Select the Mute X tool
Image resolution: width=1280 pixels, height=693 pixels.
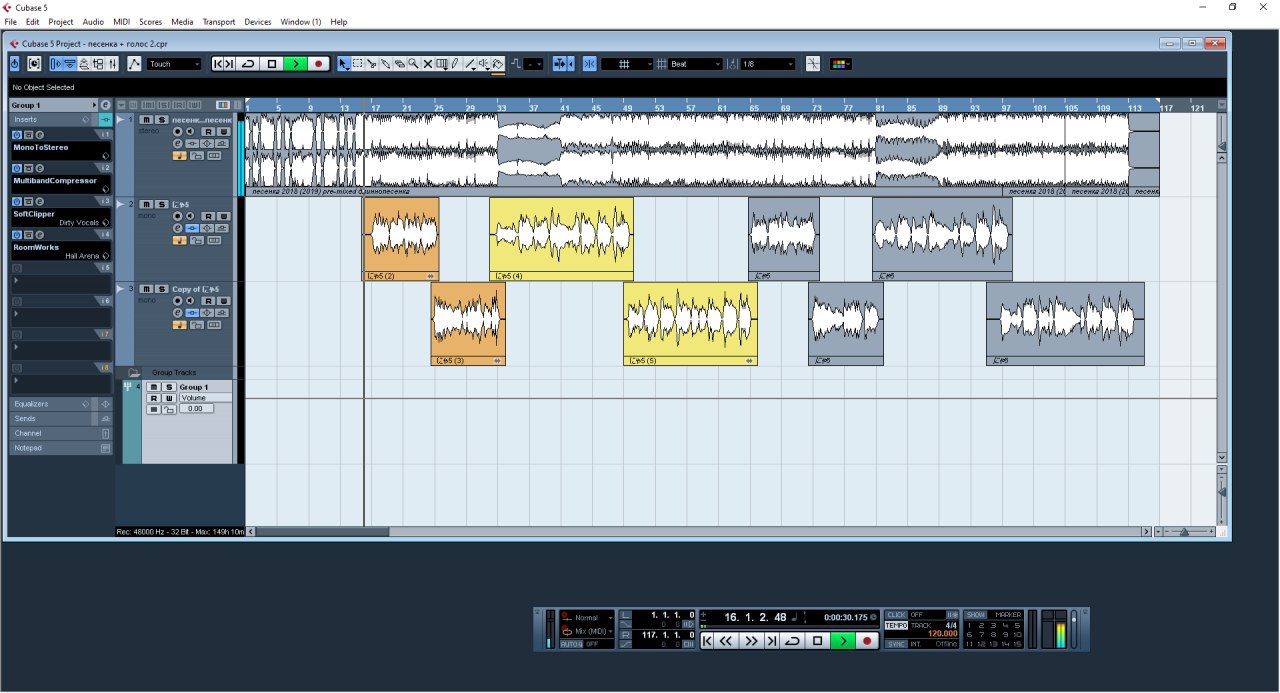tap(428, 64)
